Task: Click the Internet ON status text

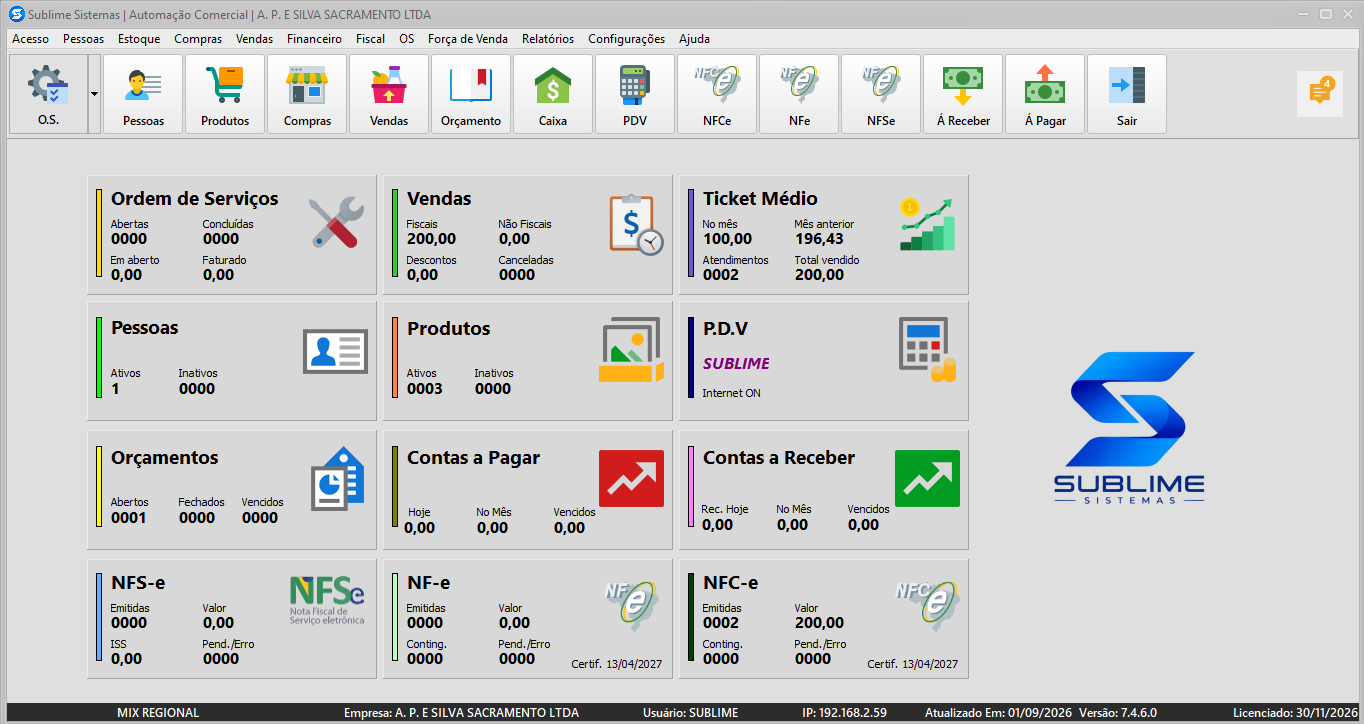Action: click(x=731, y=393)
